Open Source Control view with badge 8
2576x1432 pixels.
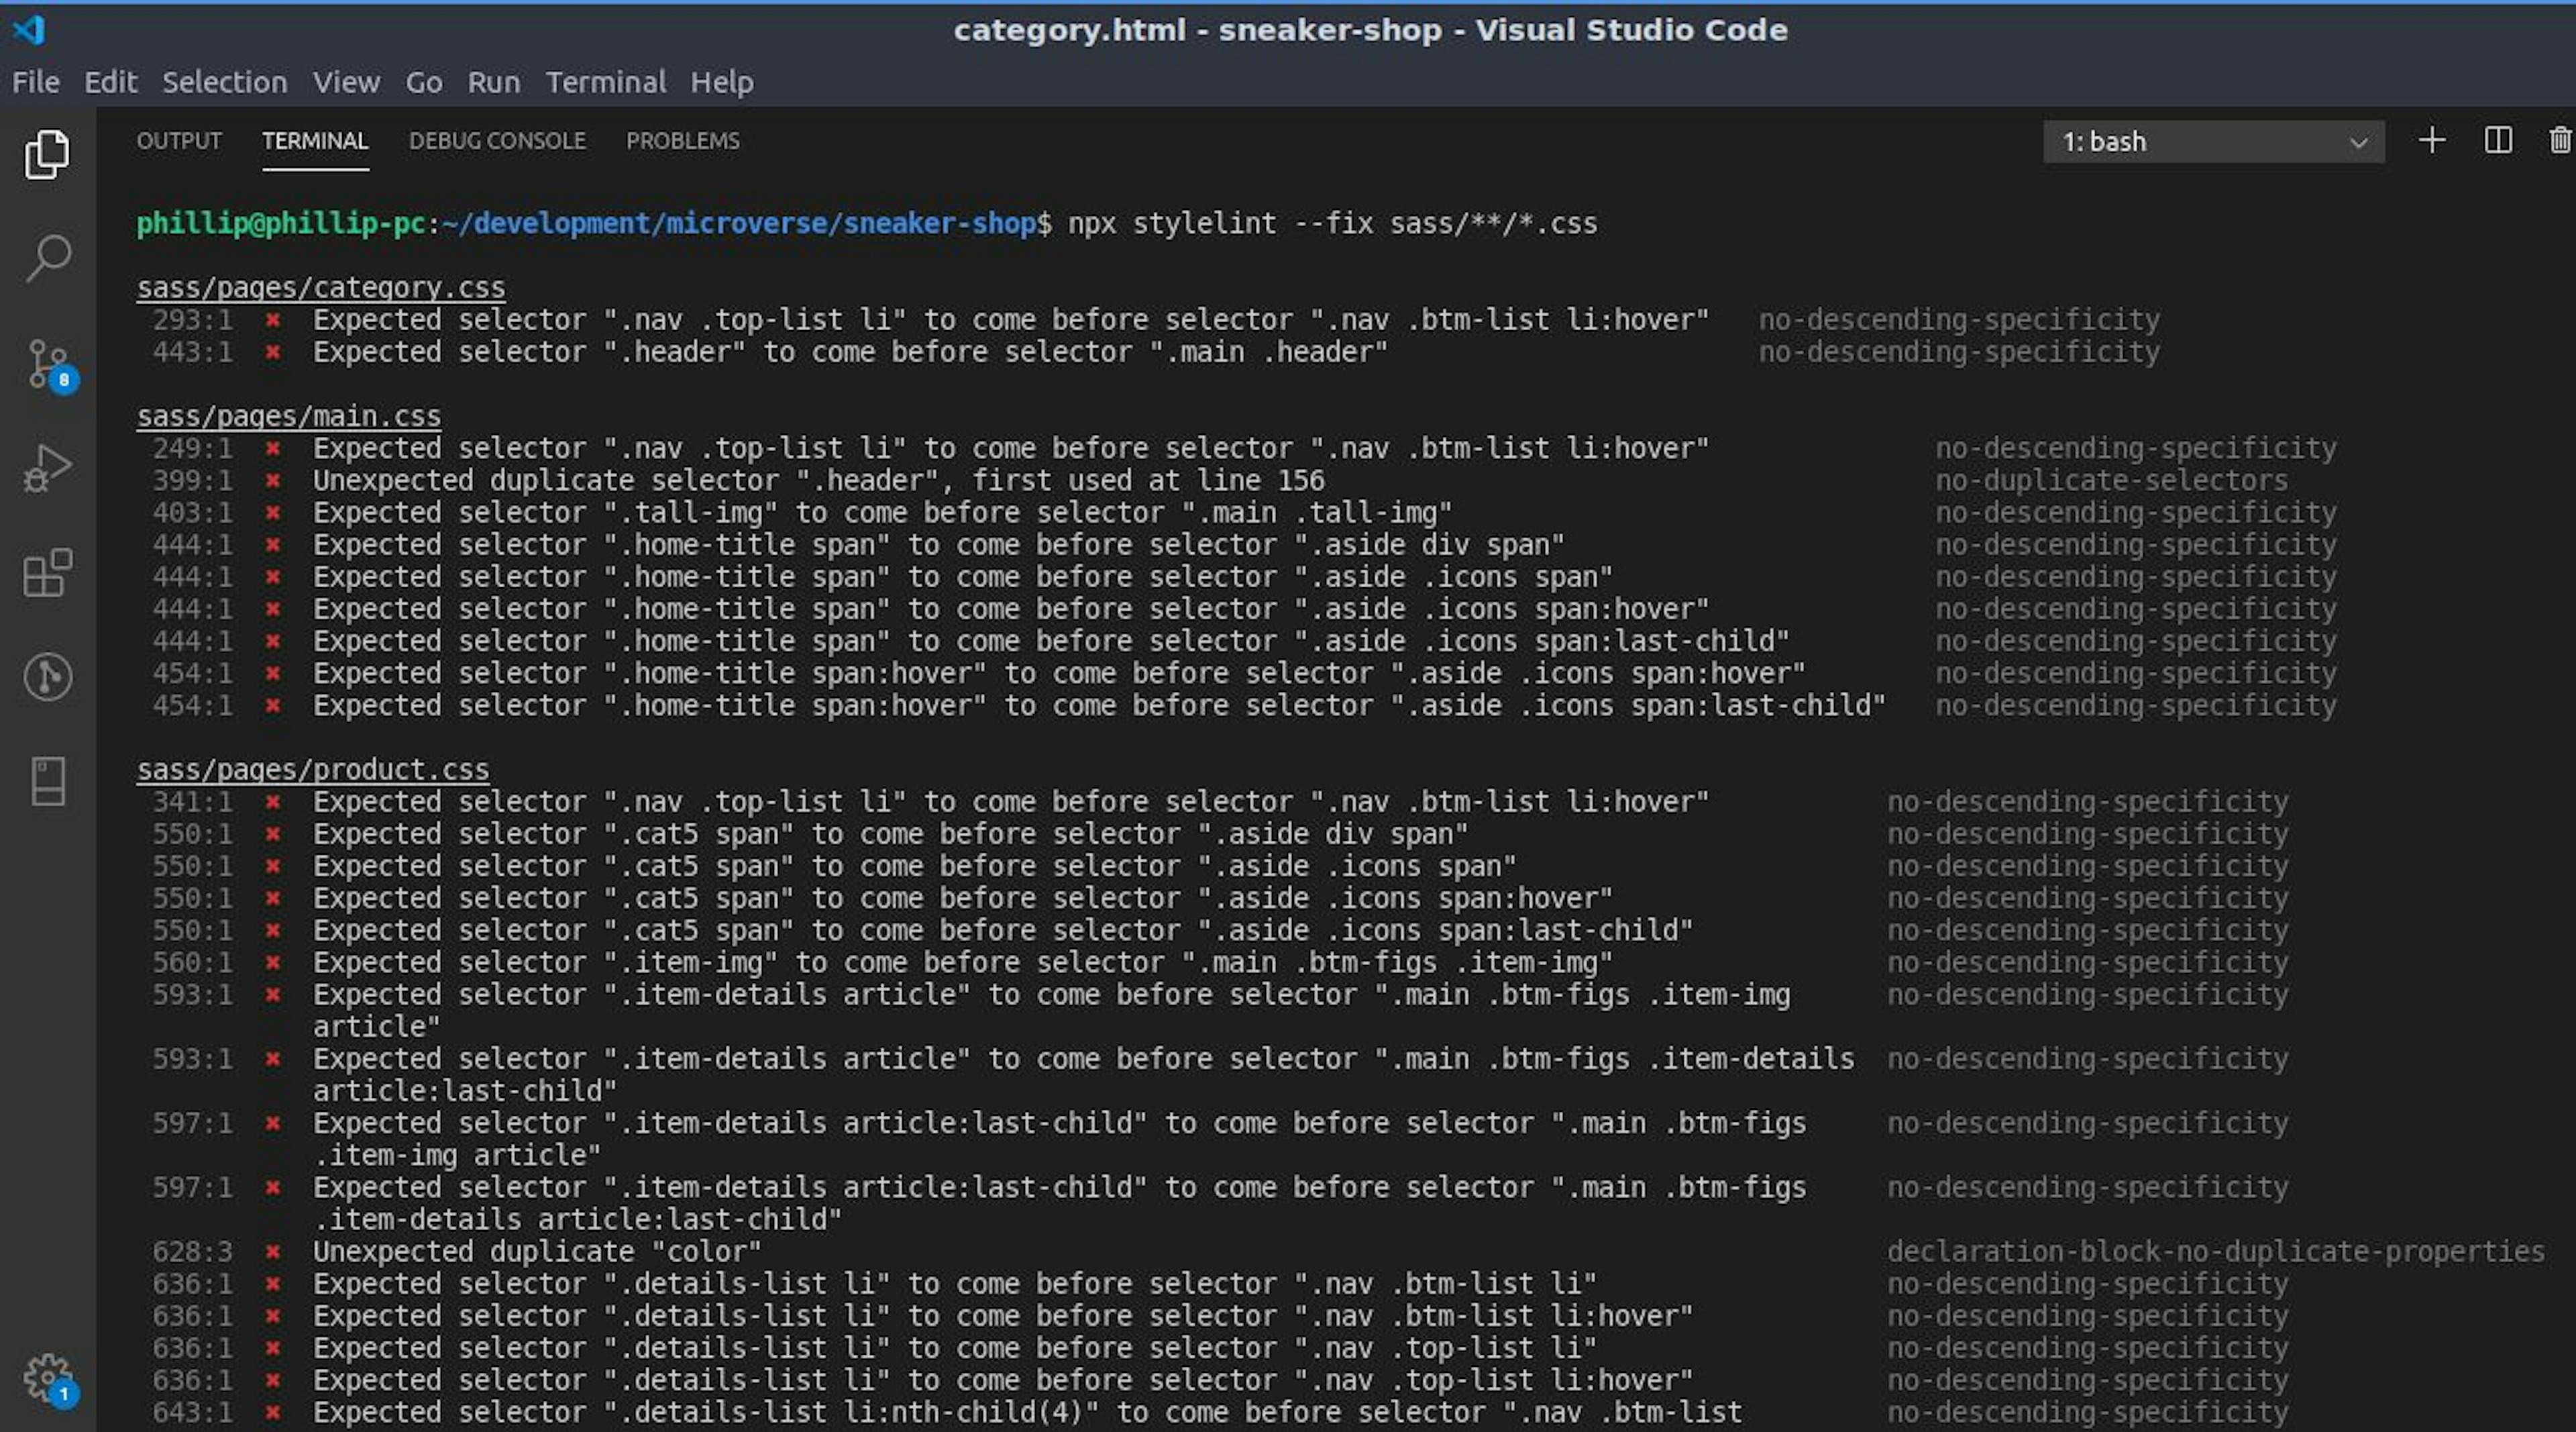click(50, 365)
